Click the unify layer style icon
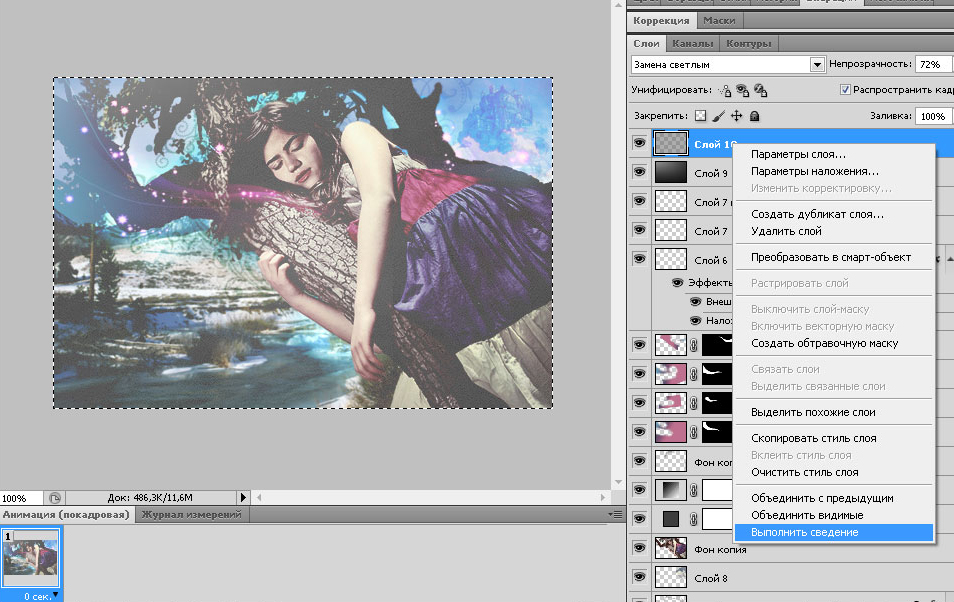 click(761, 91)
